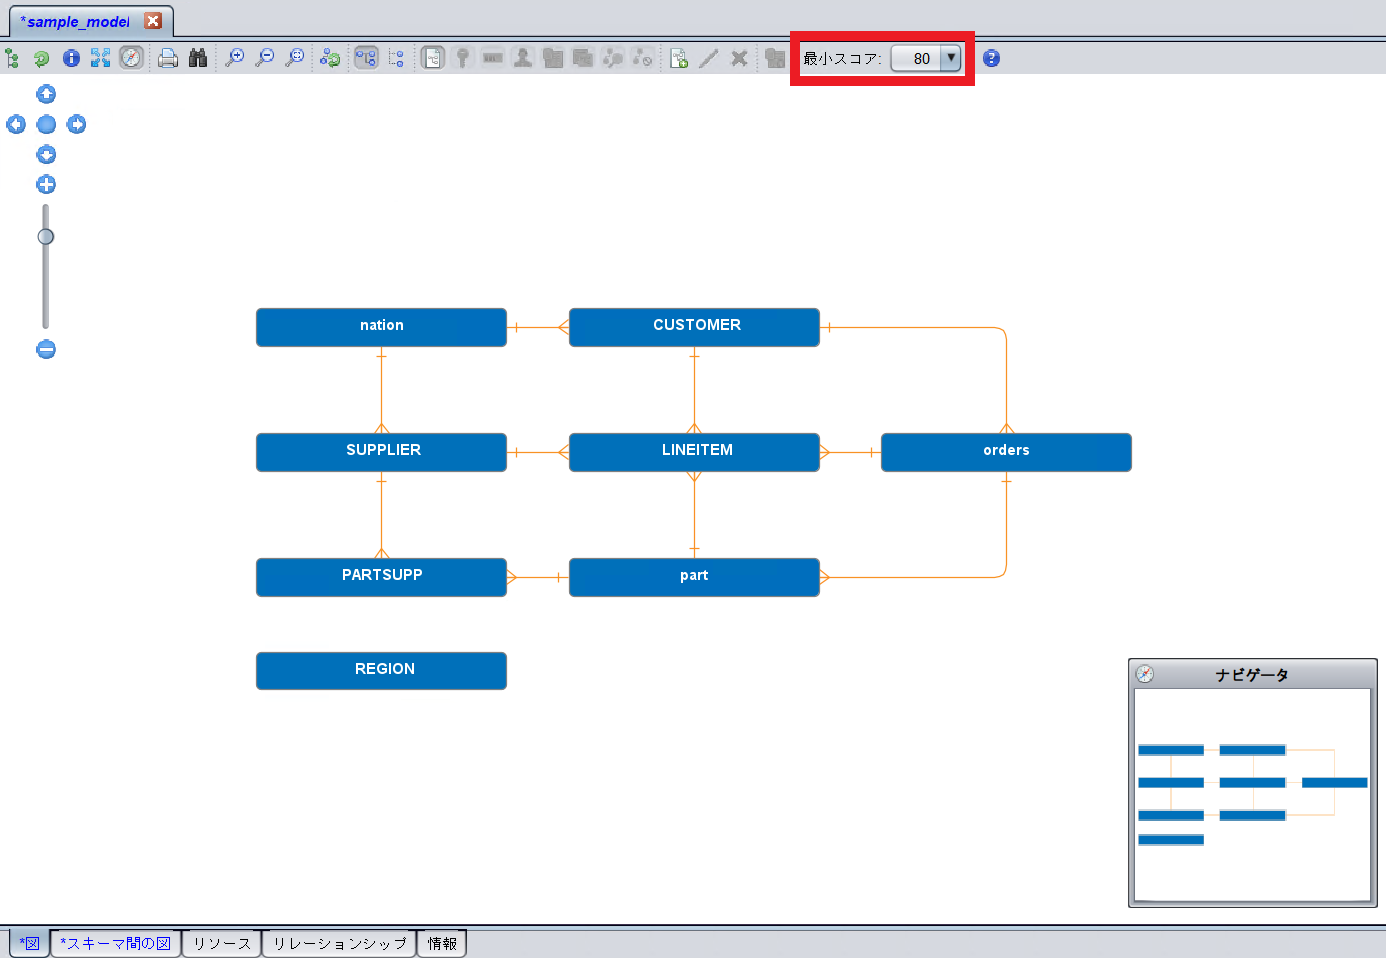1386x958 pixels.
Task: Click the grey search-relationship icon
Action: click(613, 58)
